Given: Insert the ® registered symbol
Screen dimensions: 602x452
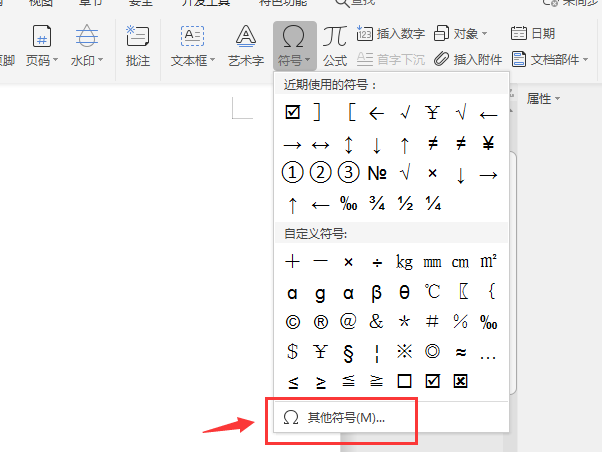Looking at the screenshot, I should point(321,322).
